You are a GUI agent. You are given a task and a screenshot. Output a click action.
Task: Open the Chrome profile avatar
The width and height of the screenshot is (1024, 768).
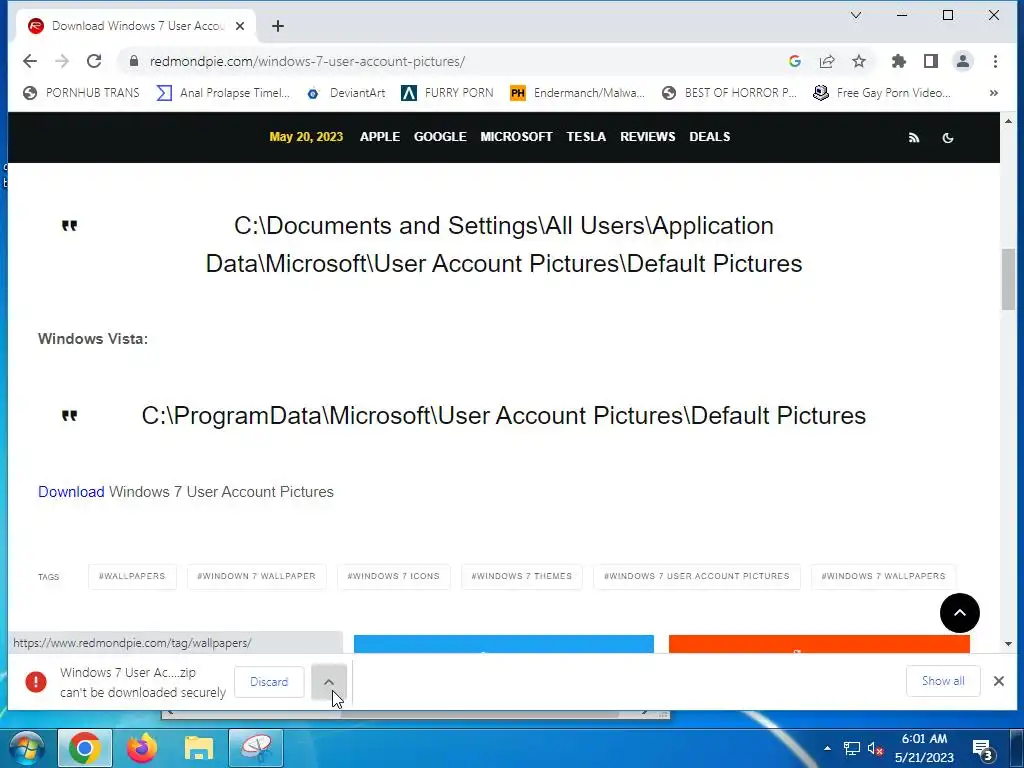point(963,61)
